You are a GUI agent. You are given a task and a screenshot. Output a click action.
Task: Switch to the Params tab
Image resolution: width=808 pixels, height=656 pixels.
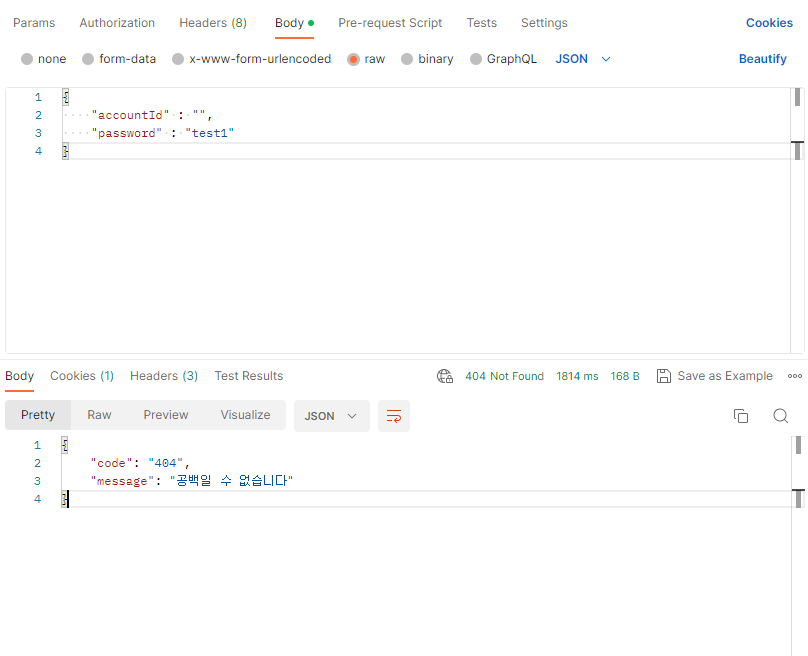tap(34, 23)
